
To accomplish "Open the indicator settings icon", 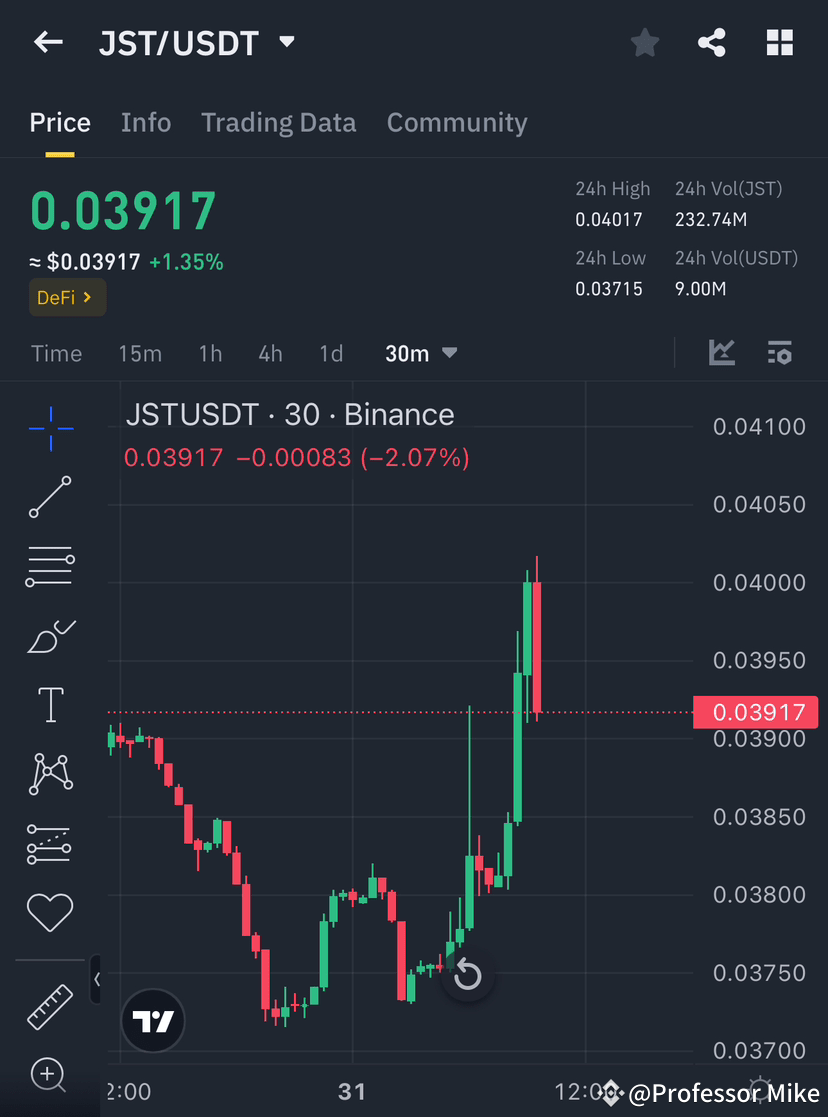I will tap(780, 353).
